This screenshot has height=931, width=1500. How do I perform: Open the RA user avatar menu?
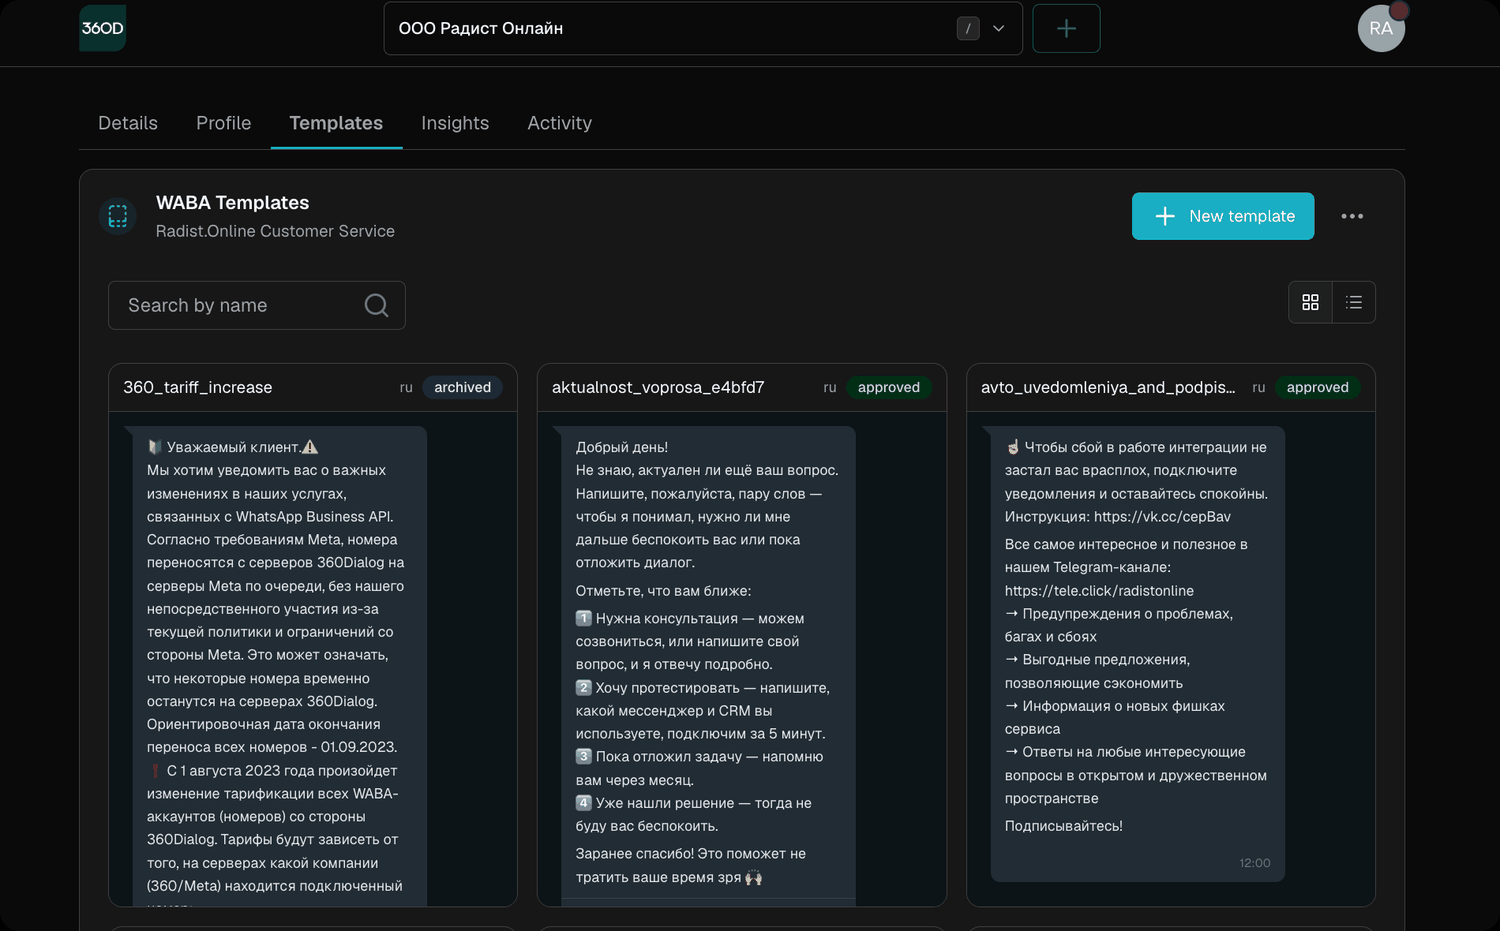[1381, 28]
